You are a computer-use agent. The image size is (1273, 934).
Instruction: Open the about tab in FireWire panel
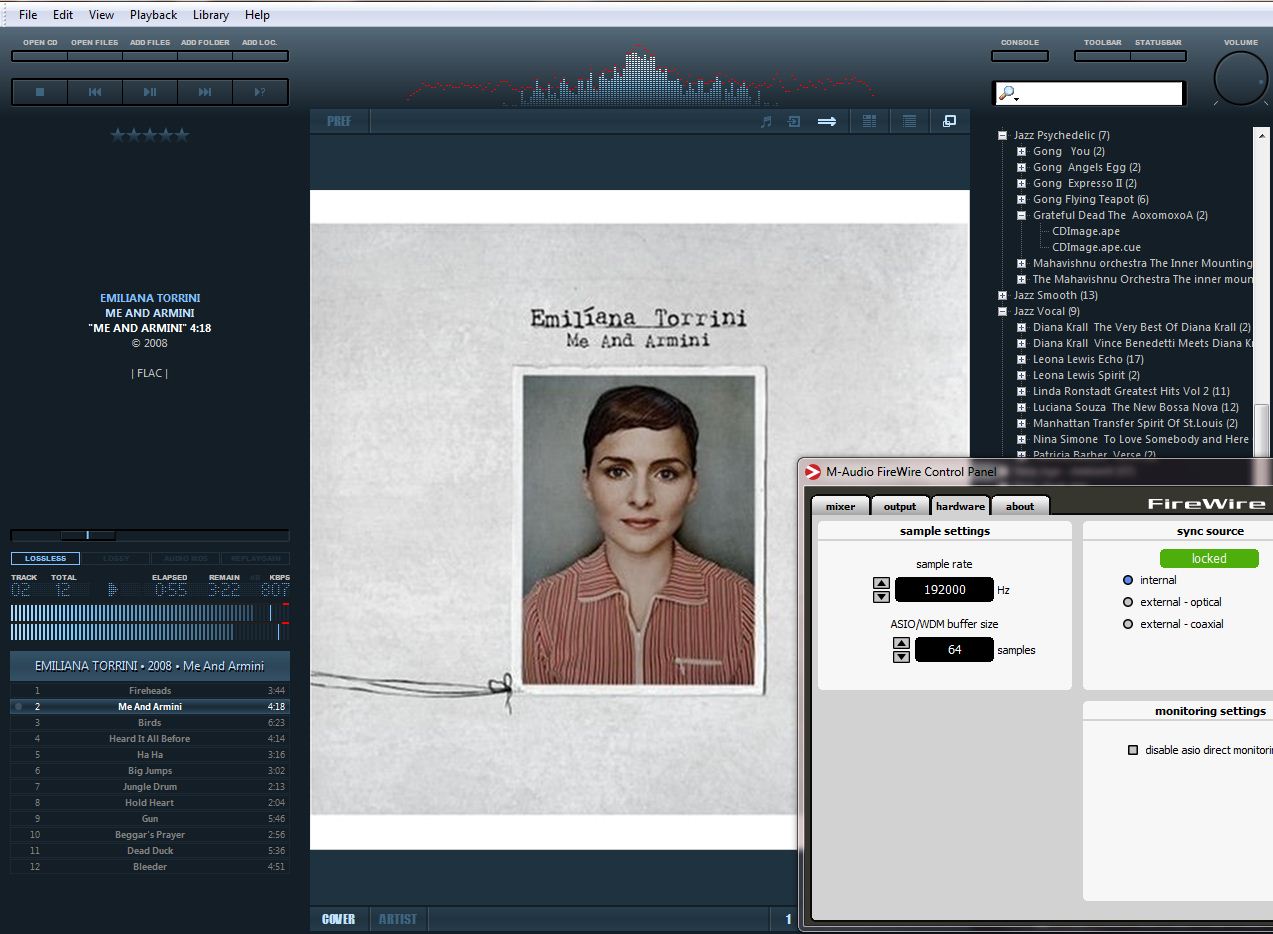coord(1020,506)
